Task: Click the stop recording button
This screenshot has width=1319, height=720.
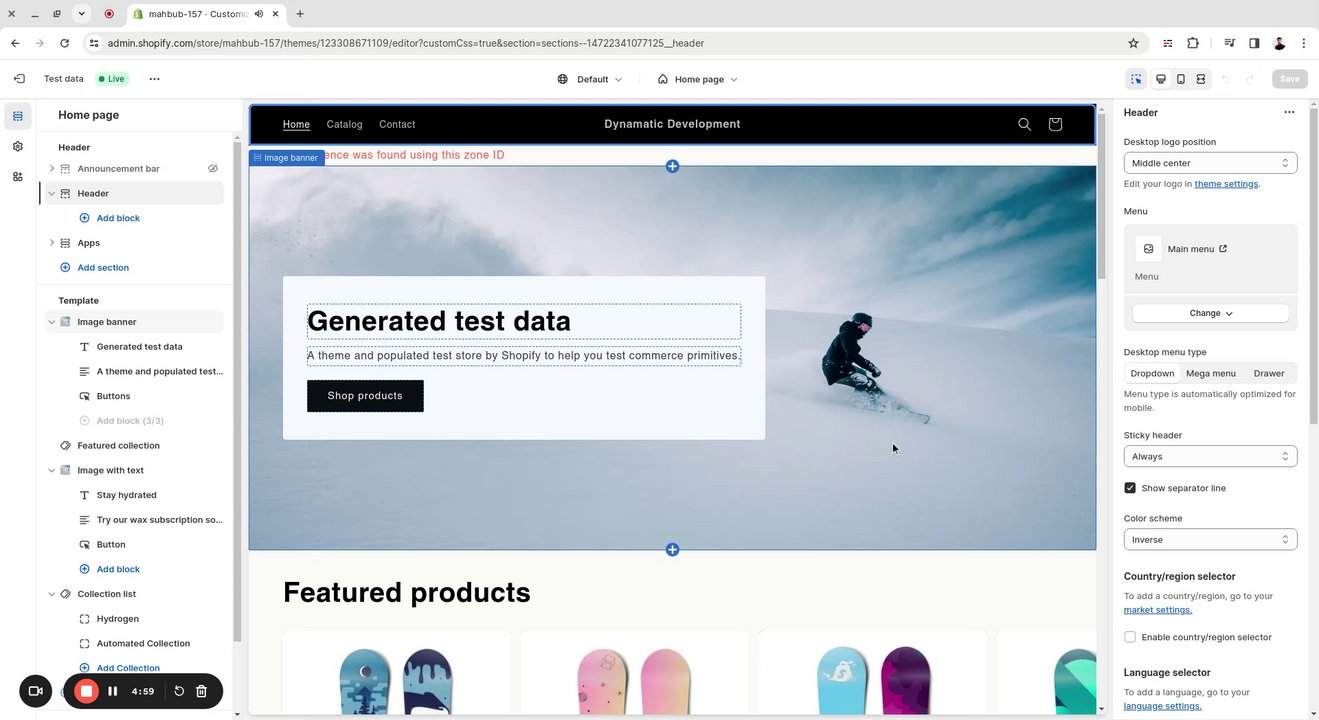Action: pos(87,691)
